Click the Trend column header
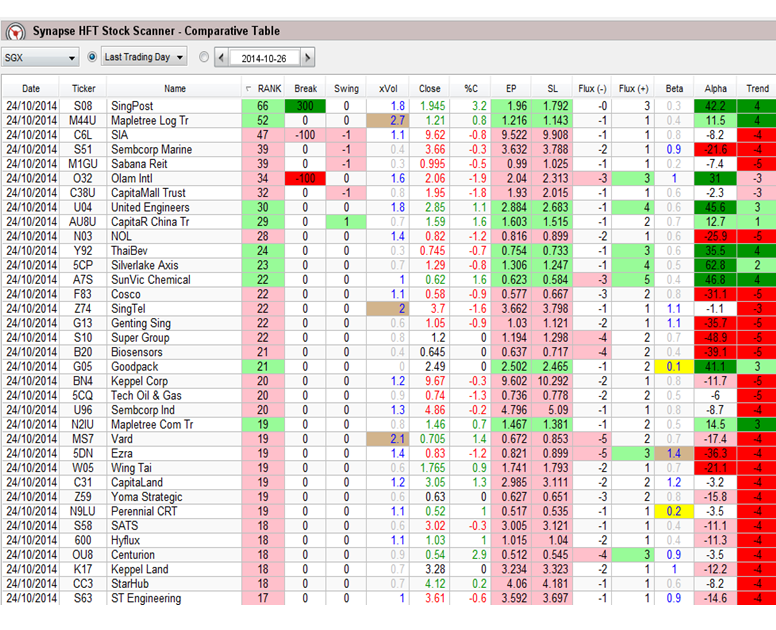 click(x=757, y=89)
